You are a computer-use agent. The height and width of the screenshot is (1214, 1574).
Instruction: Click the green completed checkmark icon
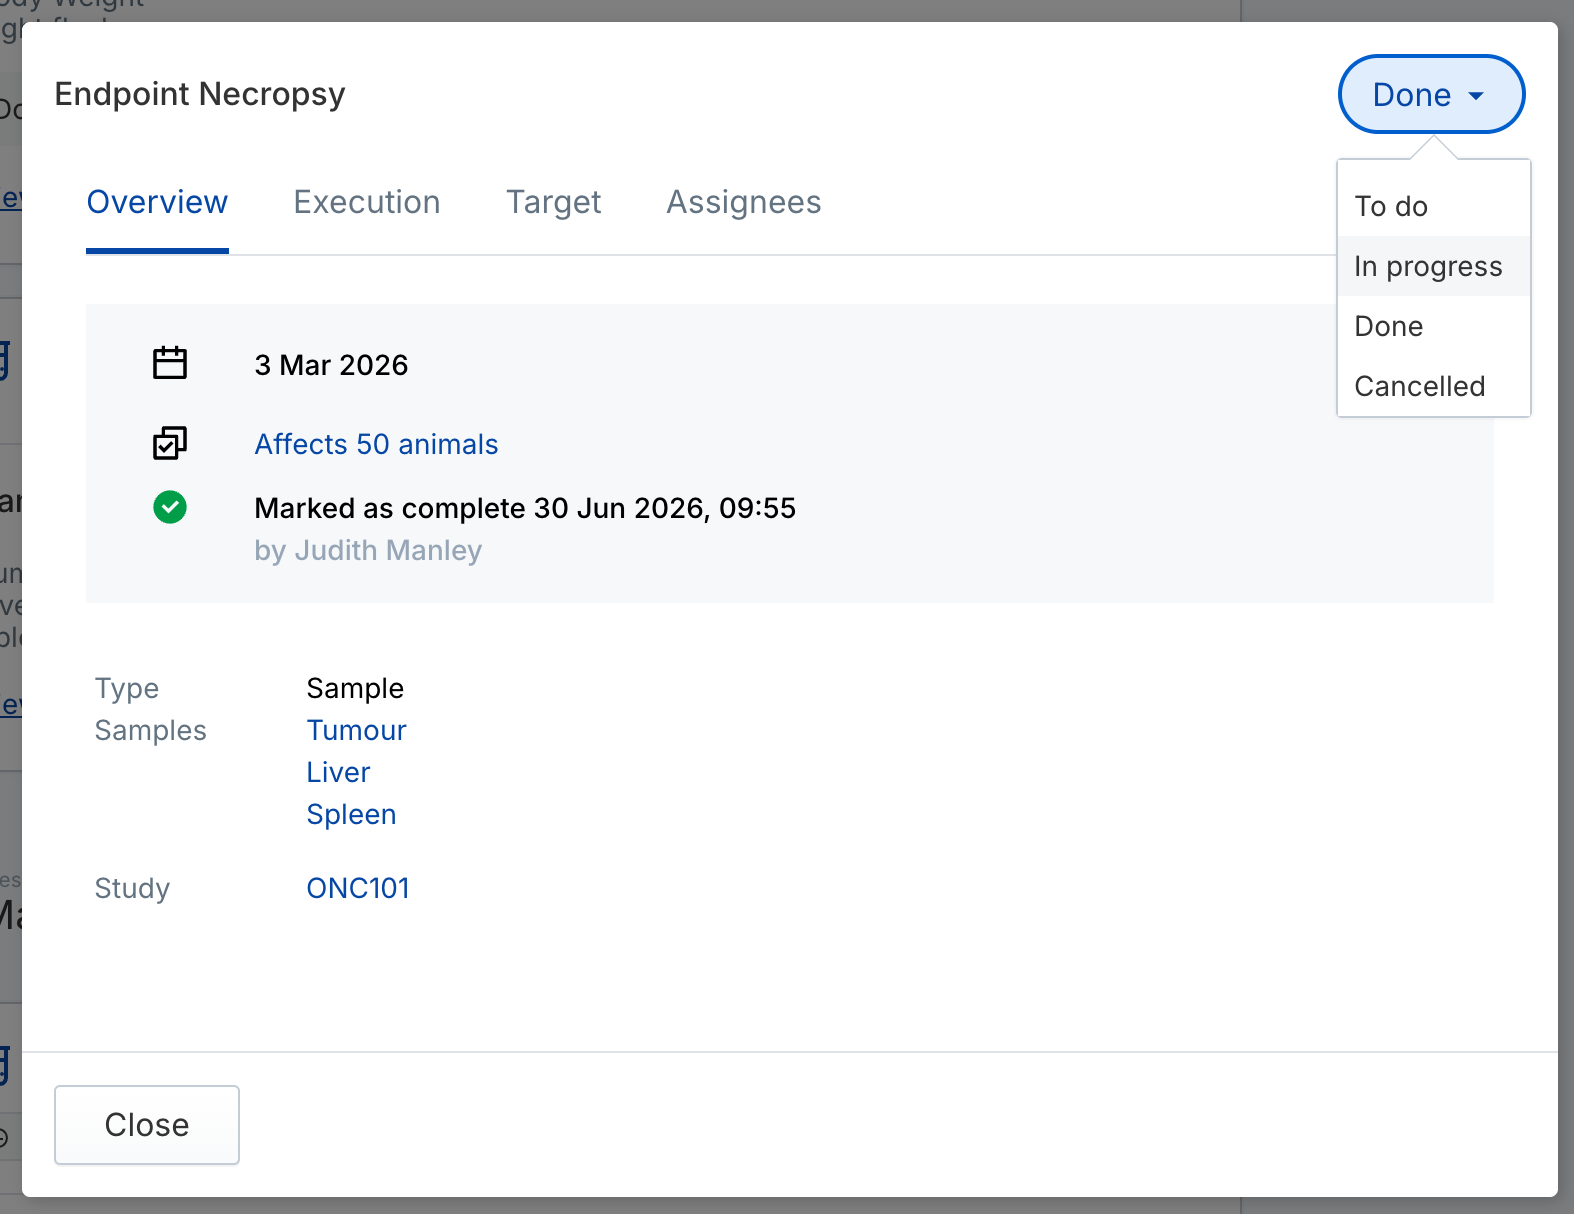click(x=170, y=507)
